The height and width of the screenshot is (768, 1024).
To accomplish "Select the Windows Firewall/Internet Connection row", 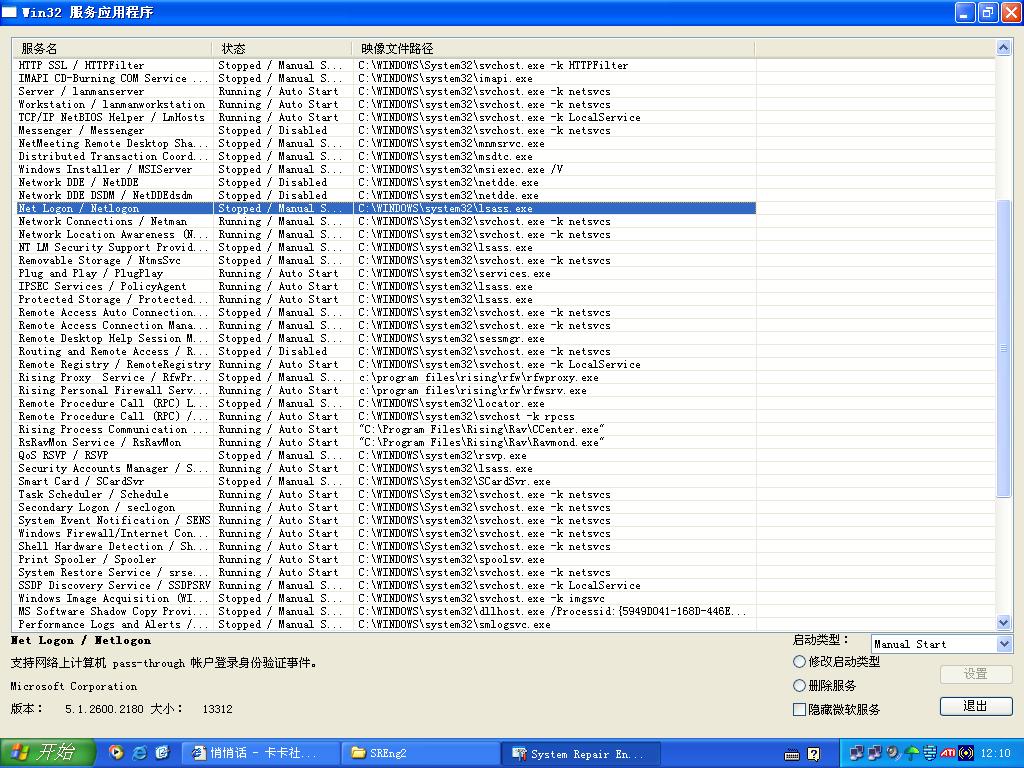I will [x=385, y=534].
